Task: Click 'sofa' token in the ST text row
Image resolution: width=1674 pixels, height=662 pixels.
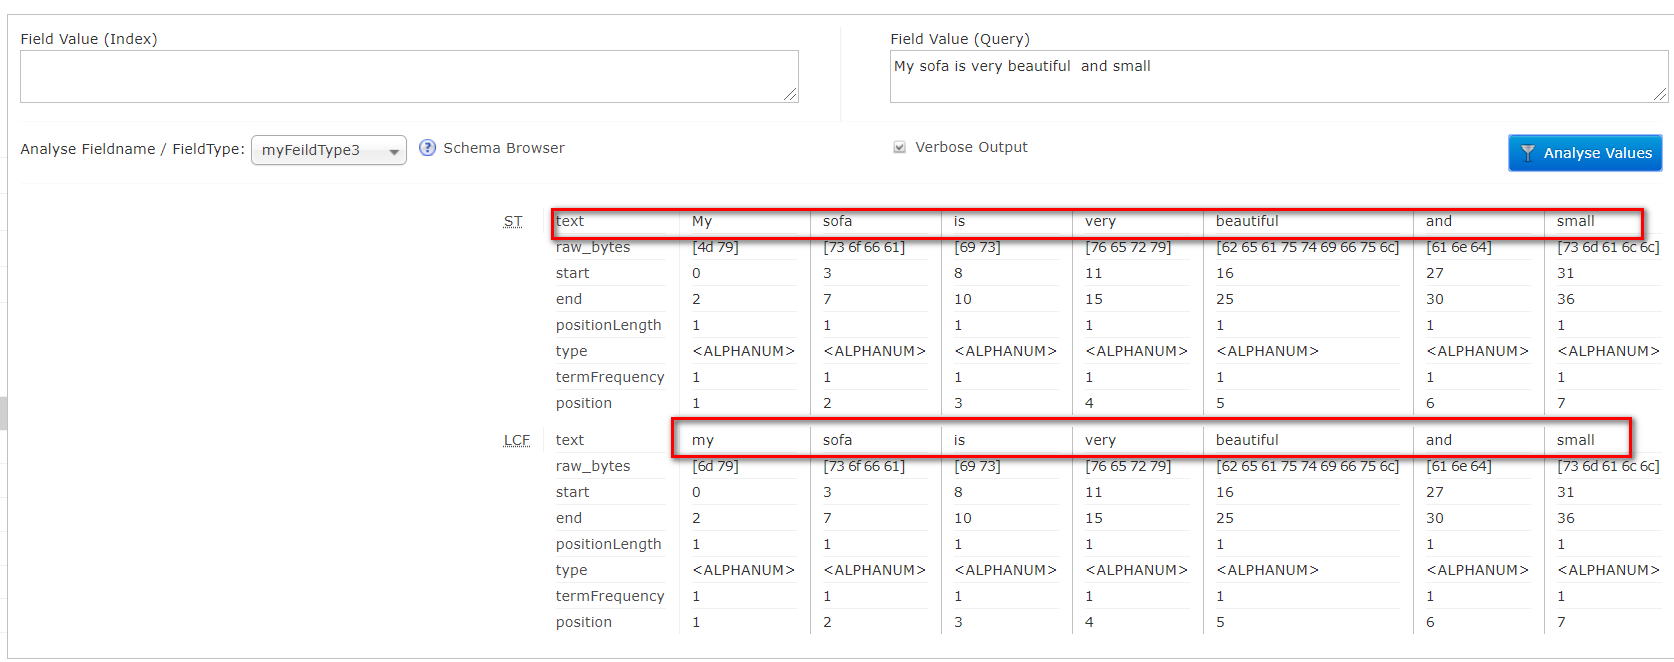Action: (837, 221)
